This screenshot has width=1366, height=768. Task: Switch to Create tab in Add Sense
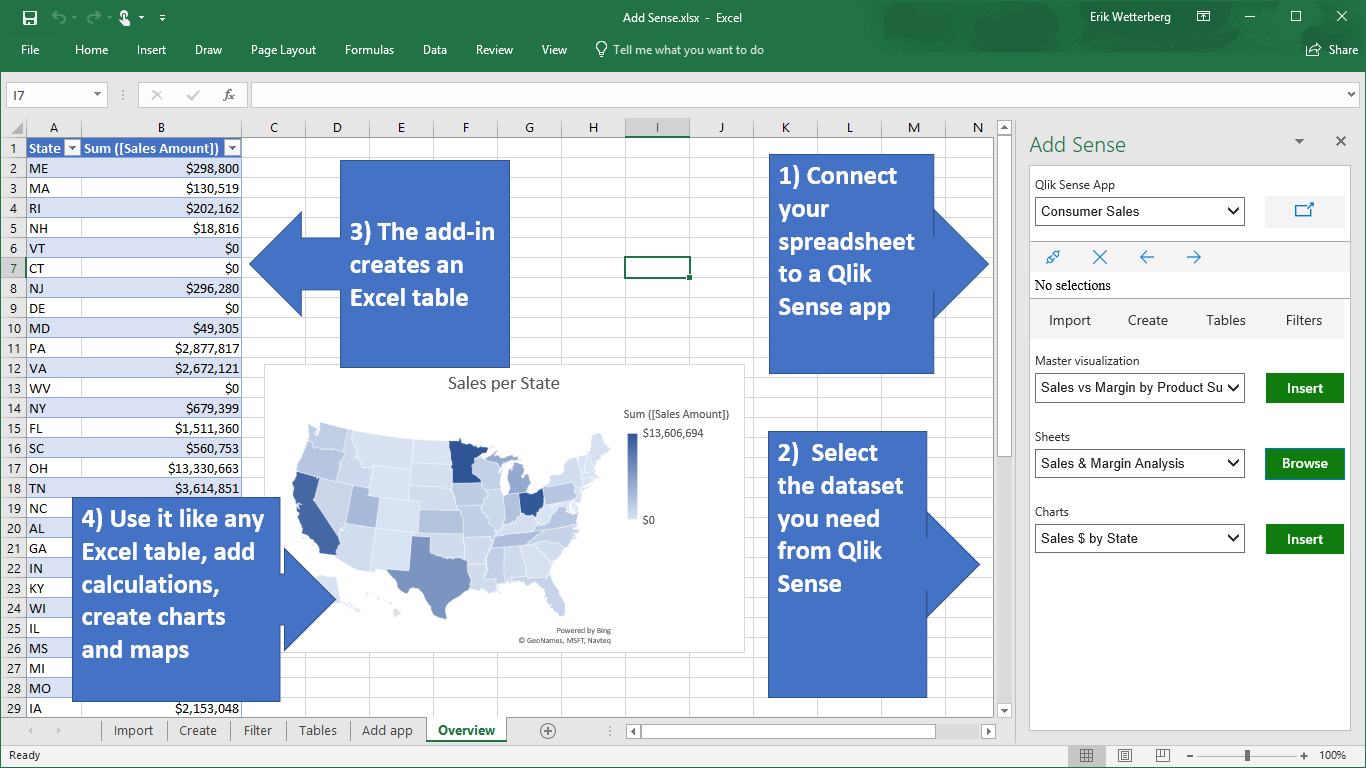(x=1148, y=320)
